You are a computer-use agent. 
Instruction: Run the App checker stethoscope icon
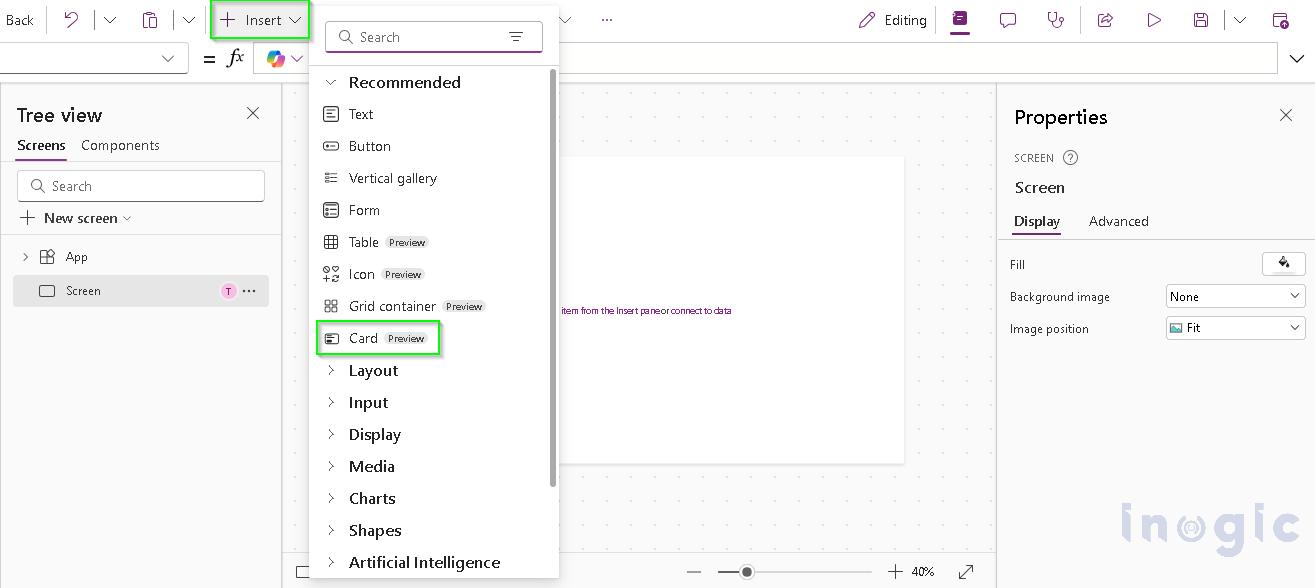click(x=1056, y=19)
